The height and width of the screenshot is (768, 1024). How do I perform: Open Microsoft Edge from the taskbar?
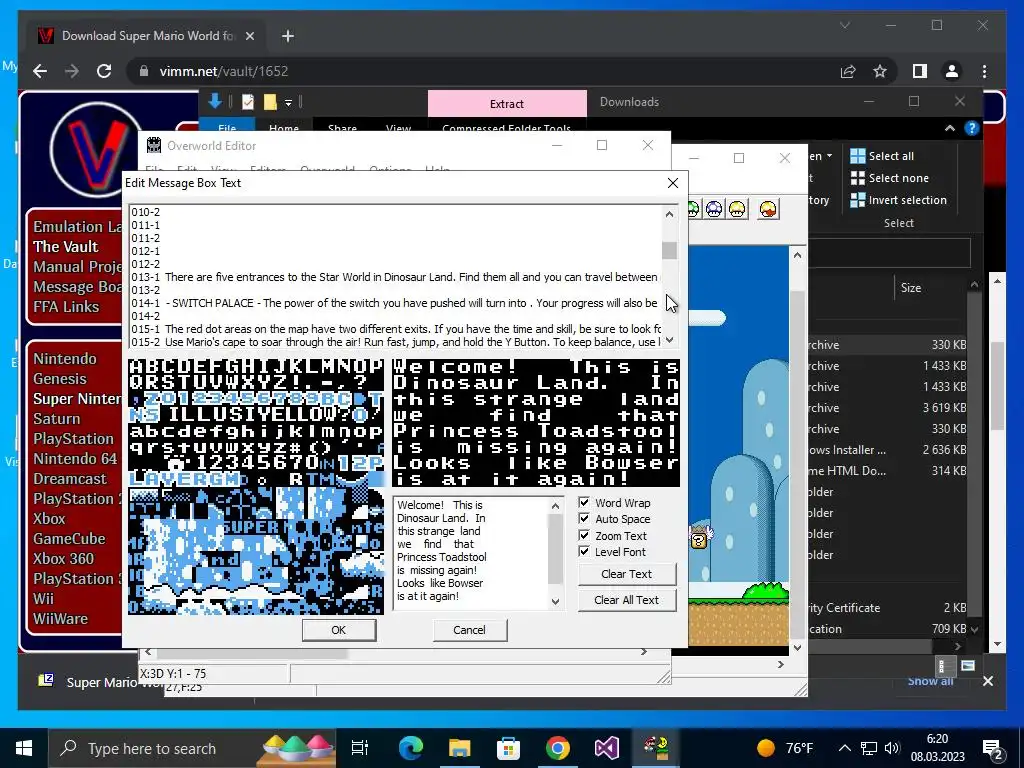(x=410, y=748)
